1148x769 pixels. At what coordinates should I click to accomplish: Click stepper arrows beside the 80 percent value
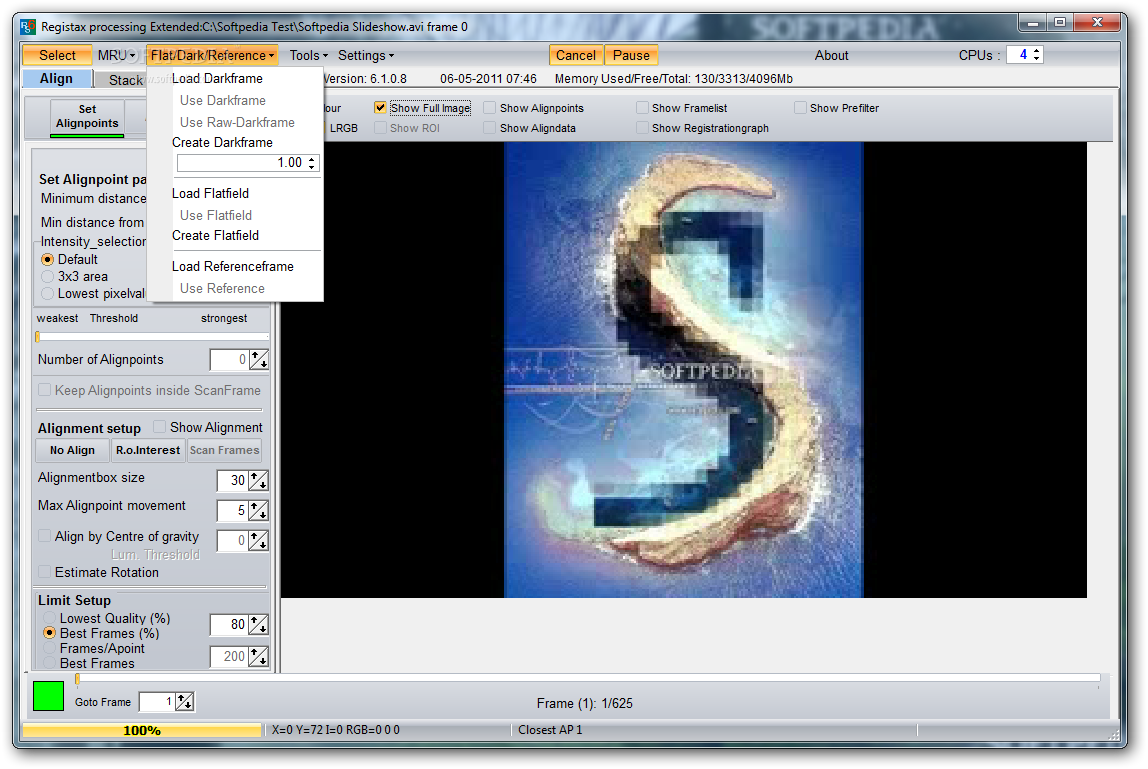click(258, 625)
